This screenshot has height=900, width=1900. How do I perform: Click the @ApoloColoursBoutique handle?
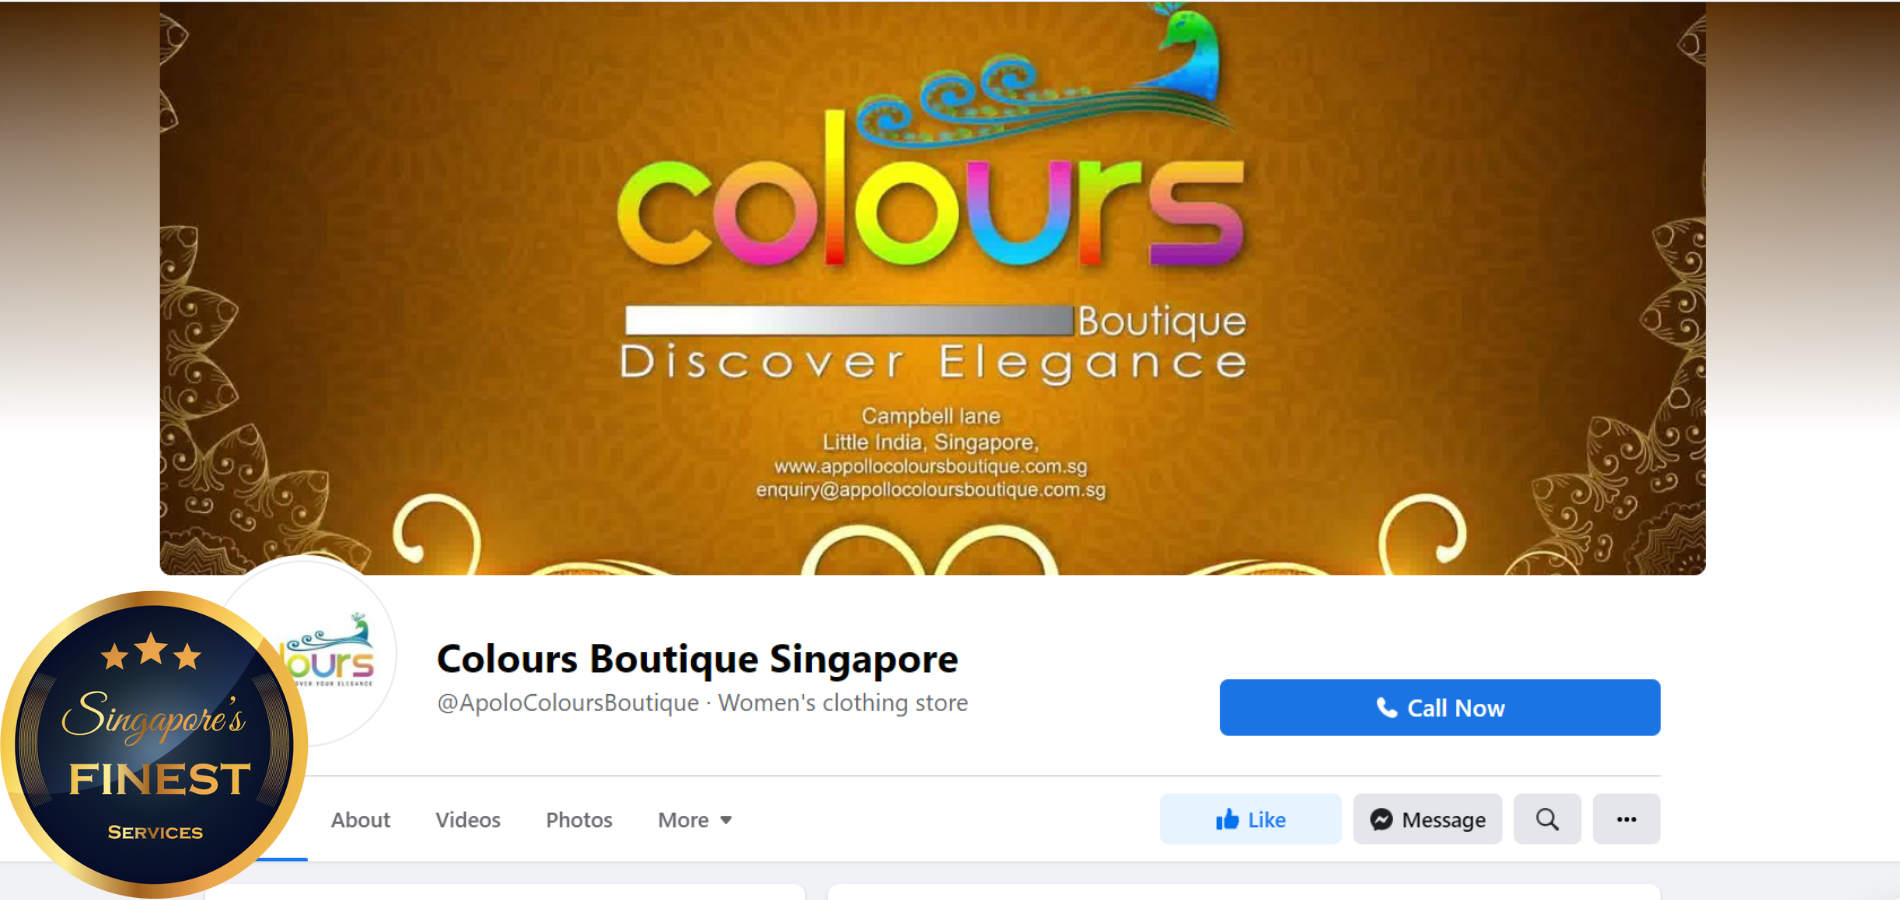568,703
